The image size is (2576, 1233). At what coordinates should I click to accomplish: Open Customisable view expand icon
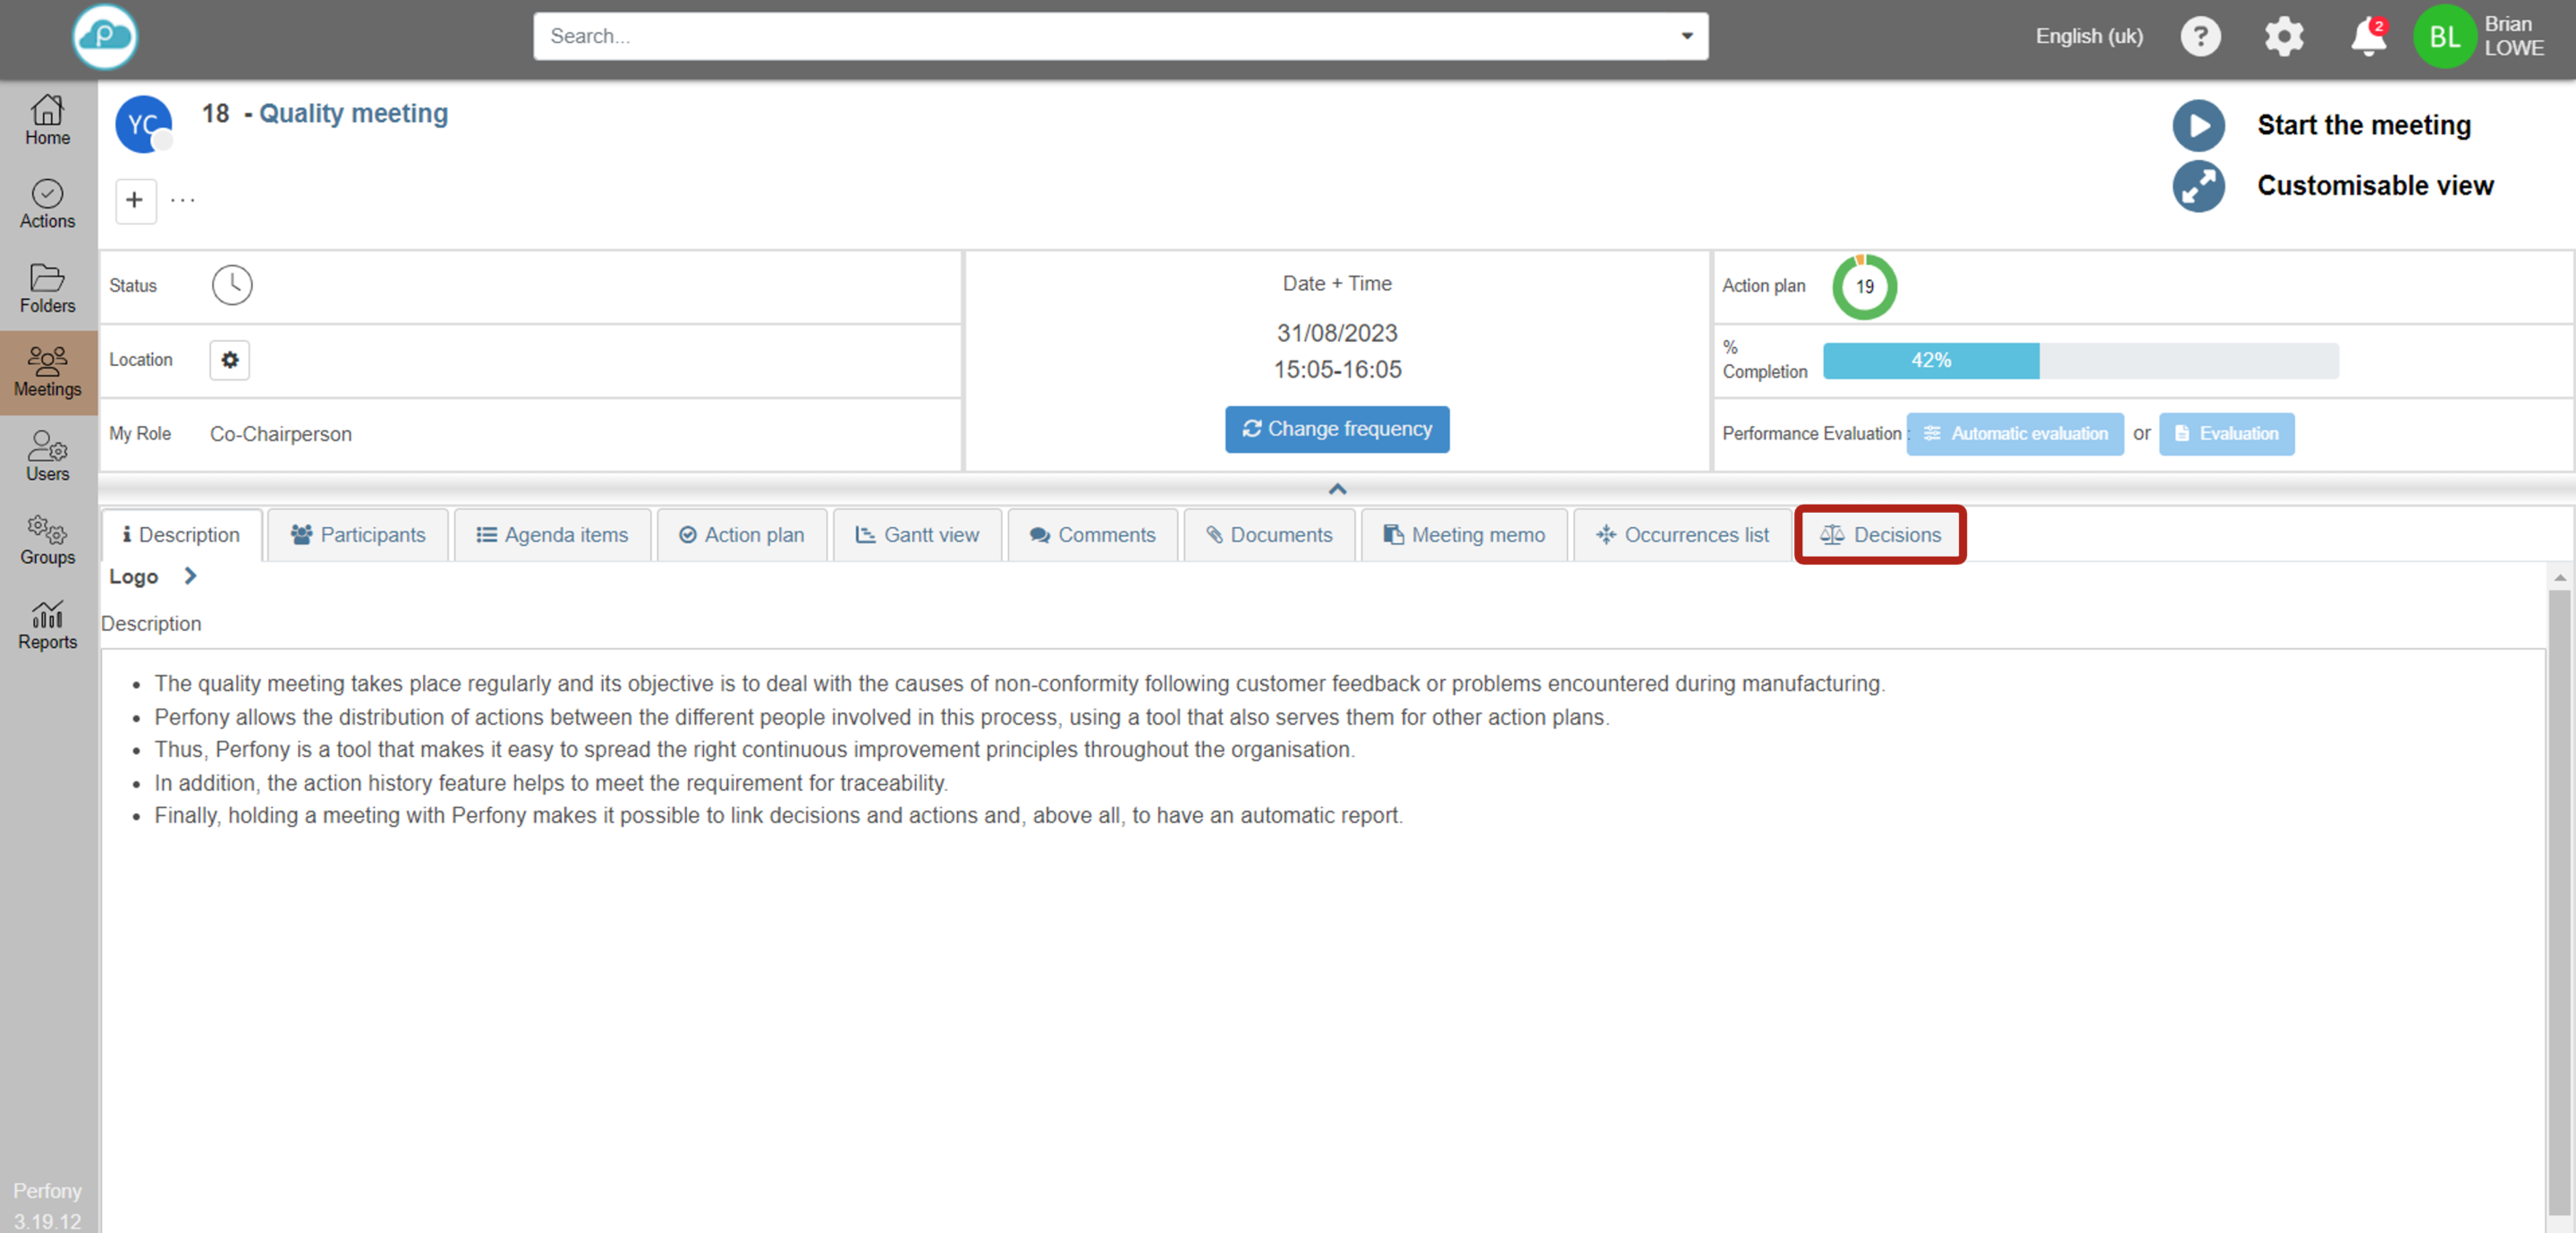pos(2198,186)
